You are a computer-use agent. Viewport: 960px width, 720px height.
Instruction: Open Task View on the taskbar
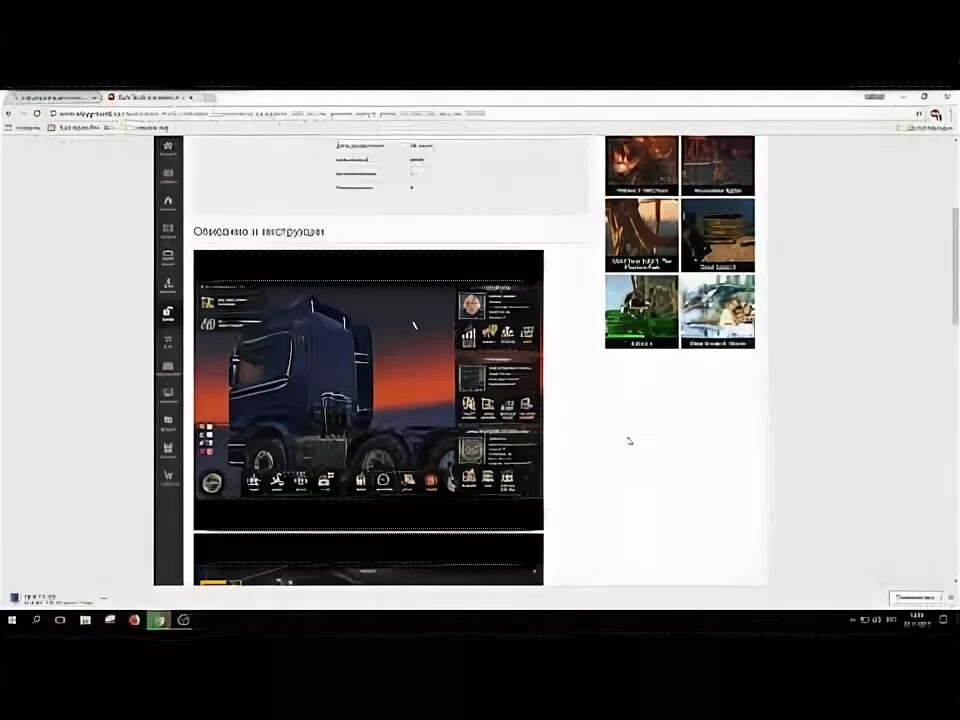point(60,620)
